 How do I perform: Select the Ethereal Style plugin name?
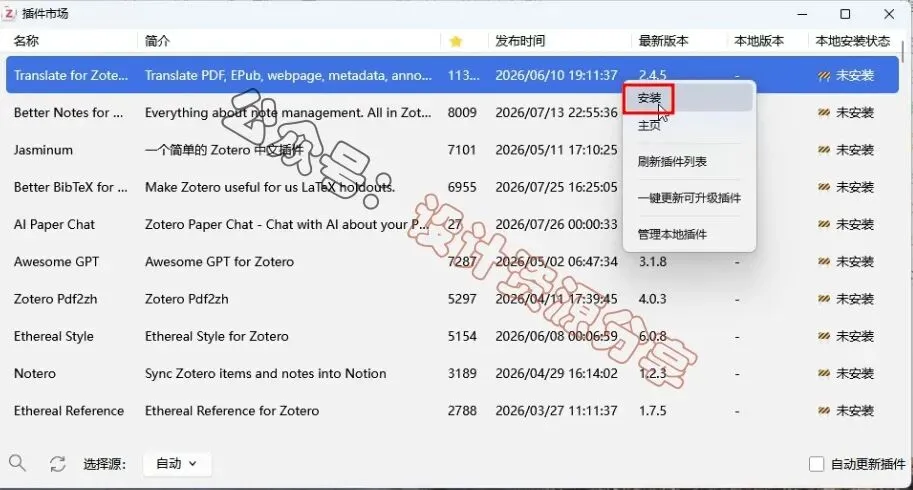pyautogui.click(x=54, y=336)
